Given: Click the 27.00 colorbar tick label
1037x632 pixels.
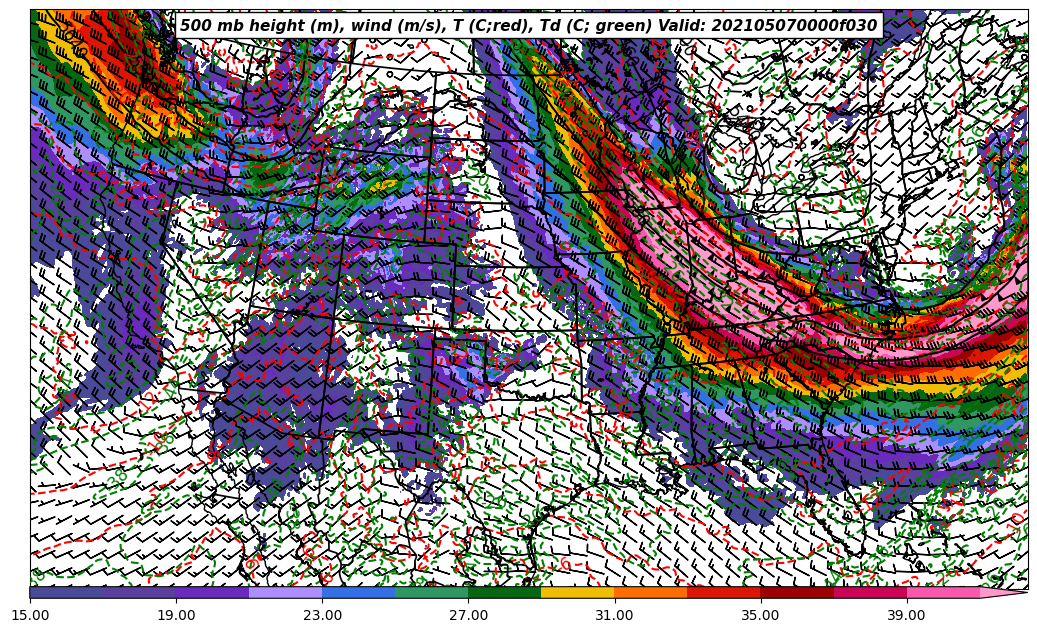Looking at the screenshot, I should (x=469, y=615).
